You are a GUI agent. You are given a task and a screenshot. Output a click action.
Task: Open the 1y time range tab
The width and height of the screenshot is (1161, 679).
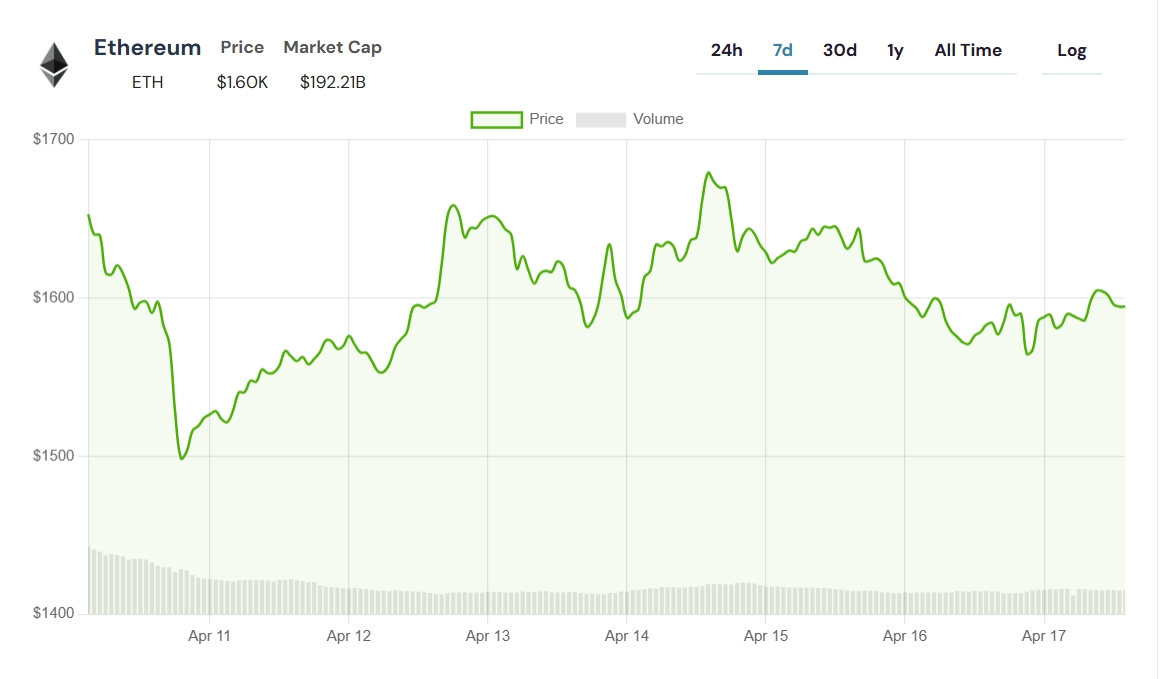tap(895, 50)
